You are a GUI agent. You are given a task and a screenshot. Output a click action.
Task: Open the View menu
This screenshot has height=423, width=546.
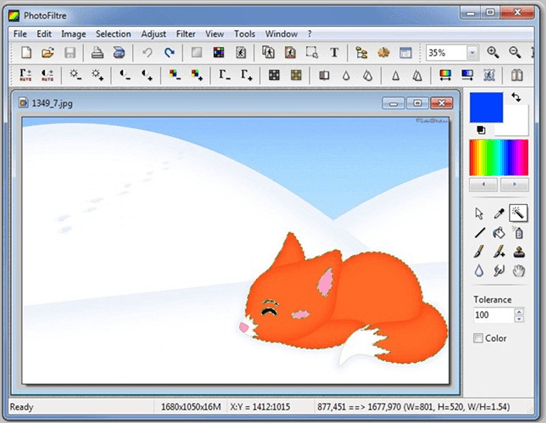(x=214, y=34)
